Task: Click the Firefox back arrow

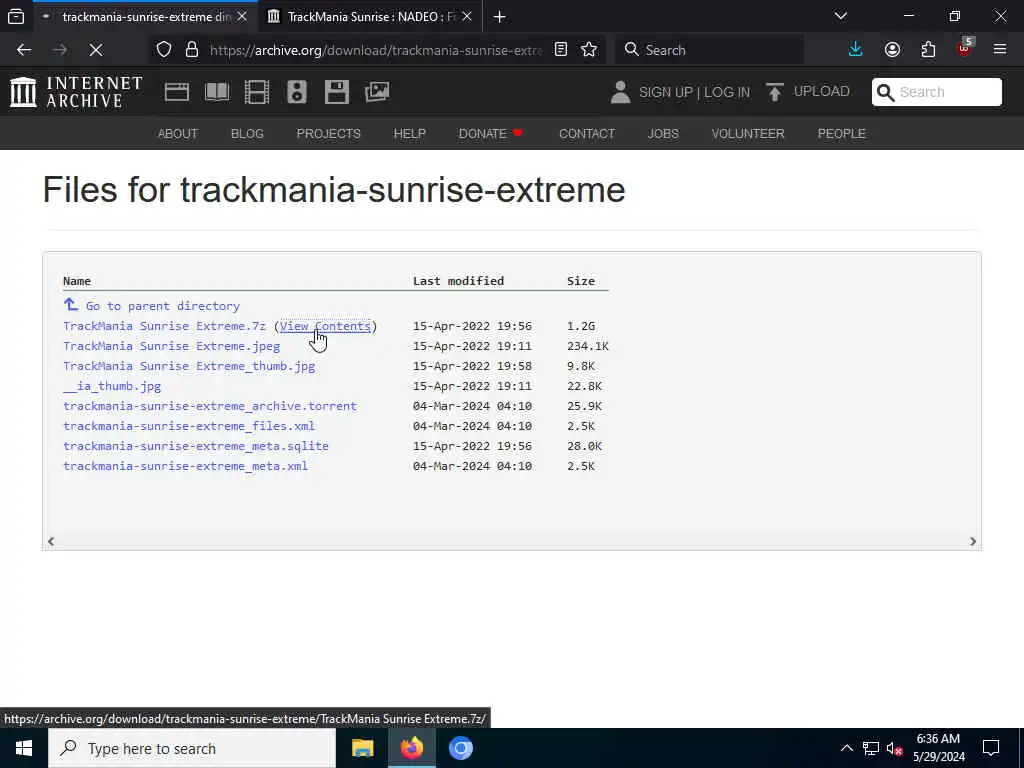Action: pyautogui.click(x=24, y=50)
